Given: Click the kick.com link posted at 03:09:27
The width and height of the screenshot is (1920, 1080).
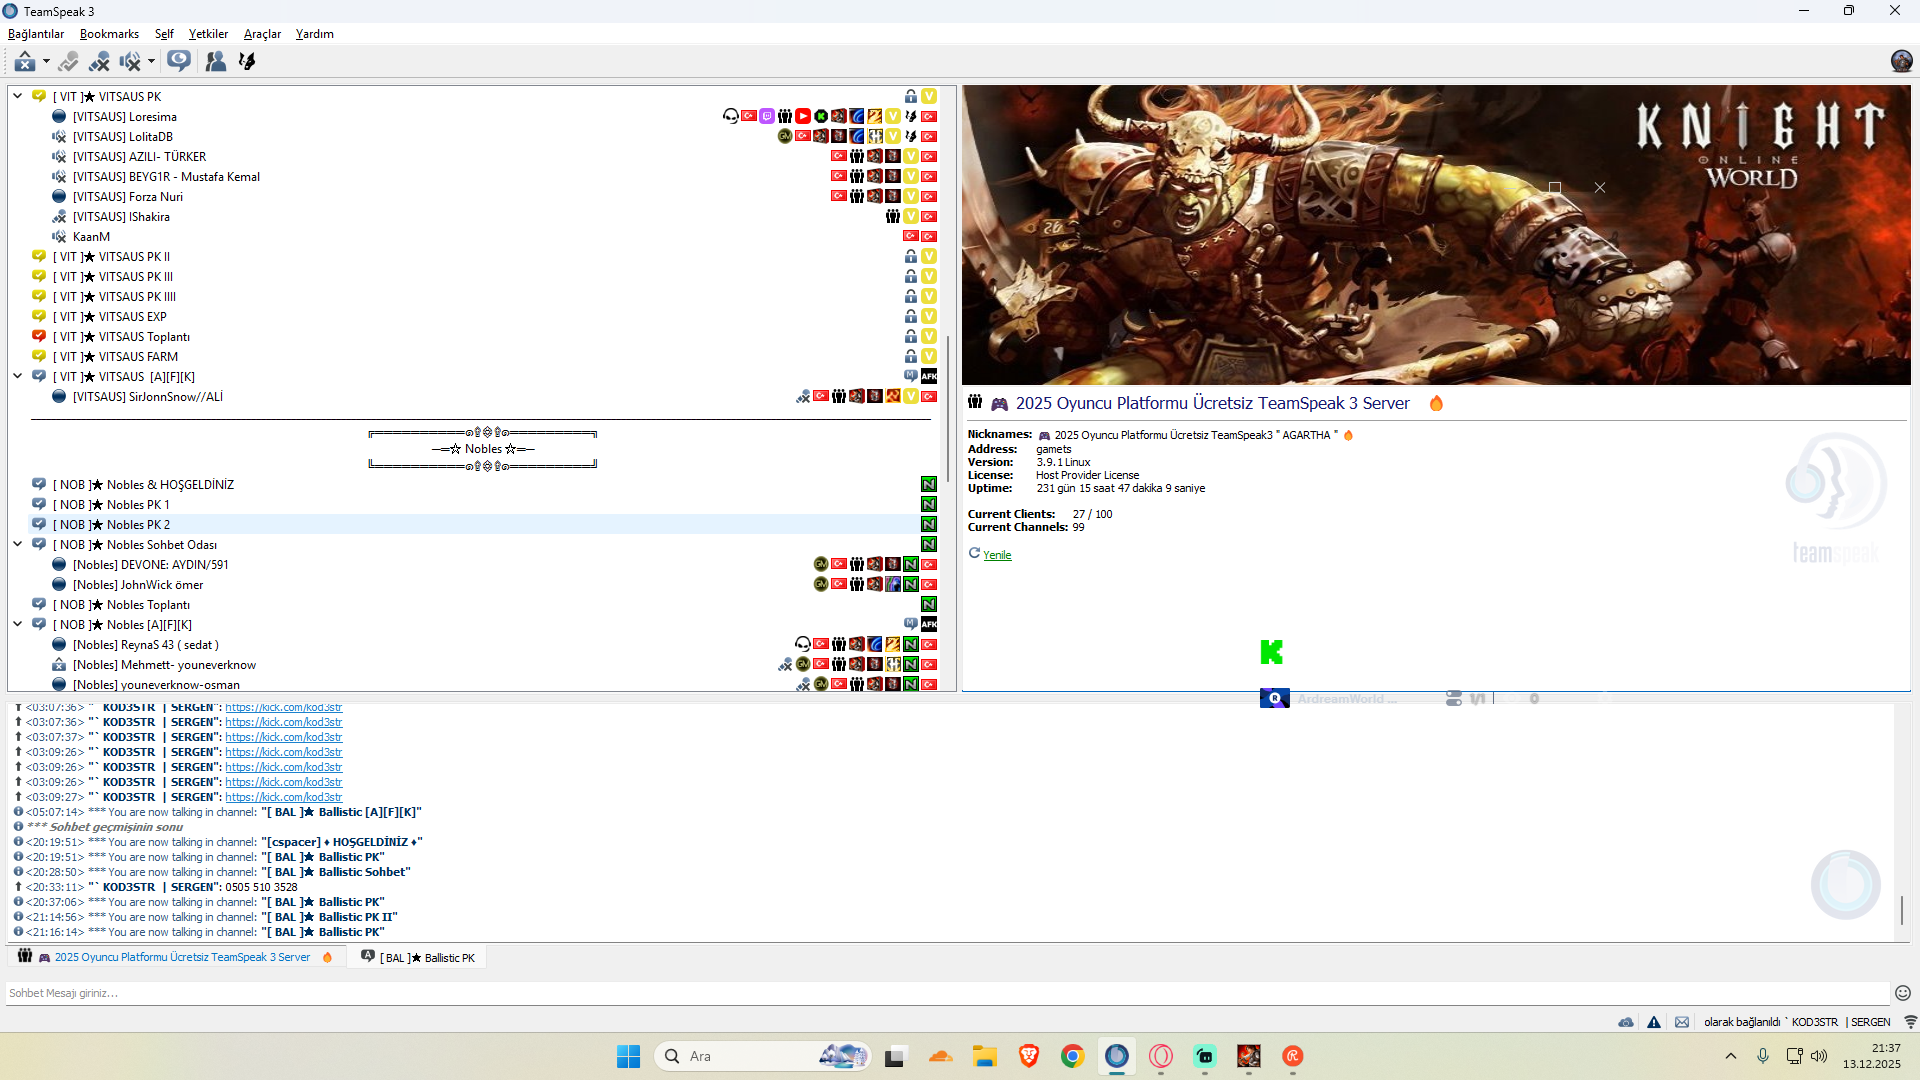Looking at the screenshot, I should 283,798.
